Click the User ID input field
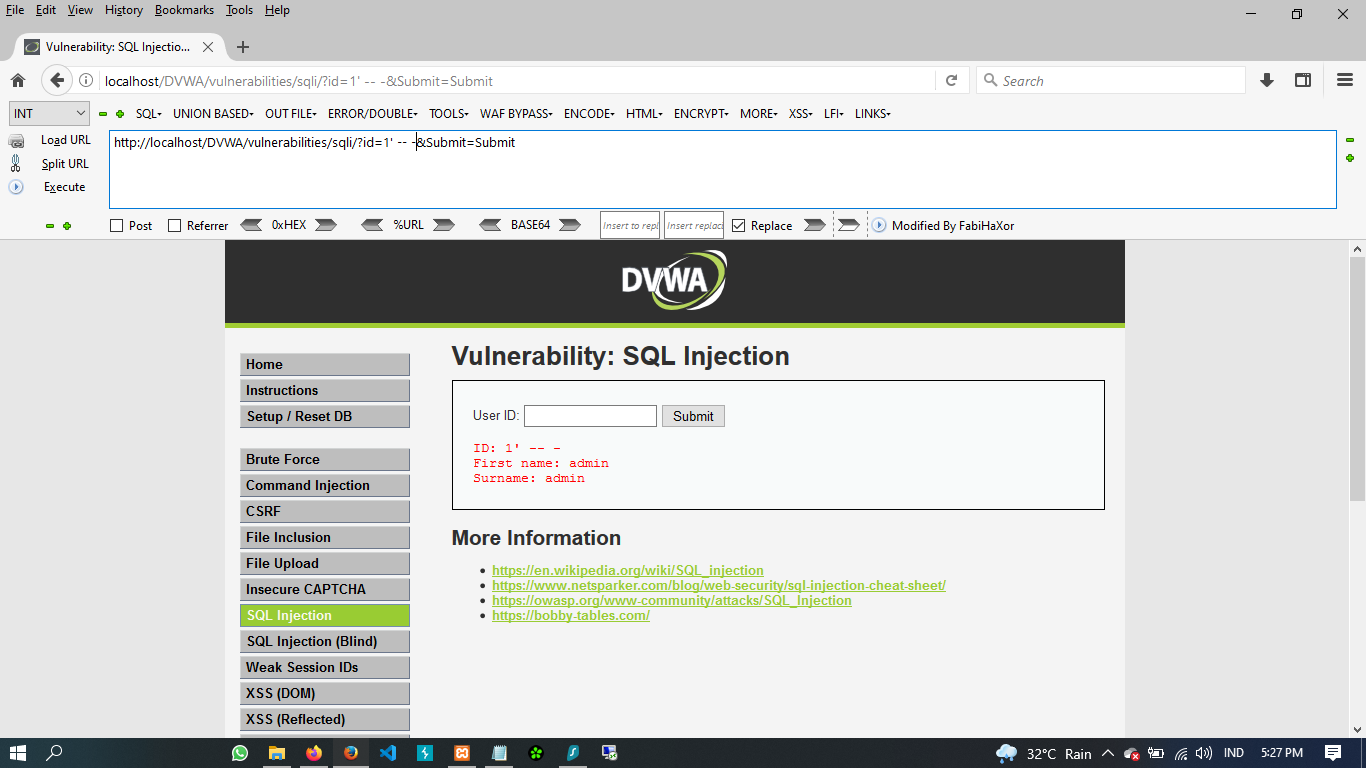The width and height of the screenshot is (1366, 768). click(x=590, y=416)
